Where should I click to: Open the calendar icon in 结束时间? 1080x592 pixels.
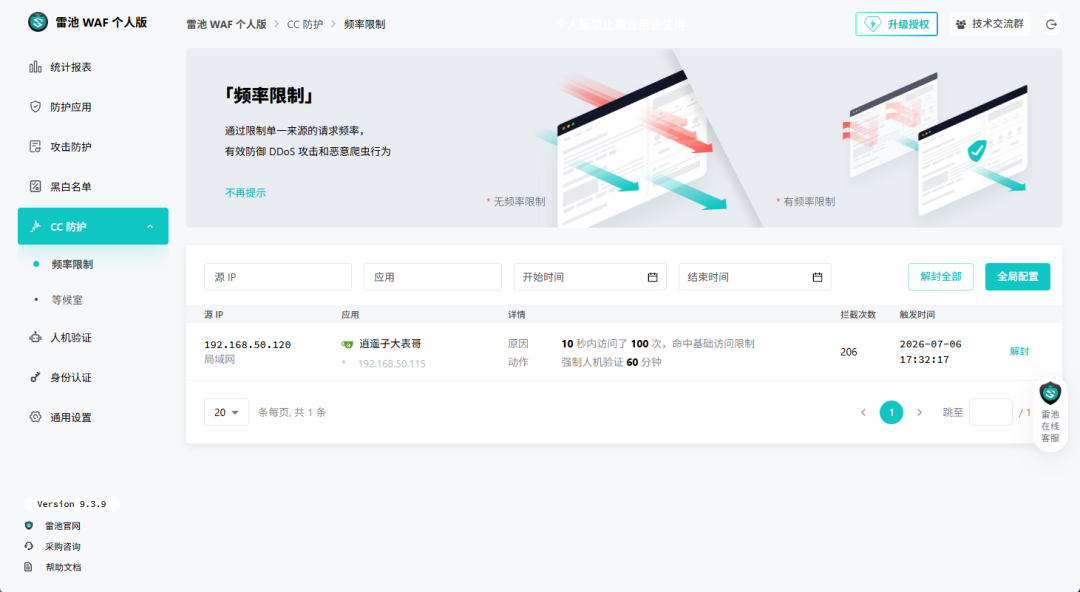tap(817, 277)
